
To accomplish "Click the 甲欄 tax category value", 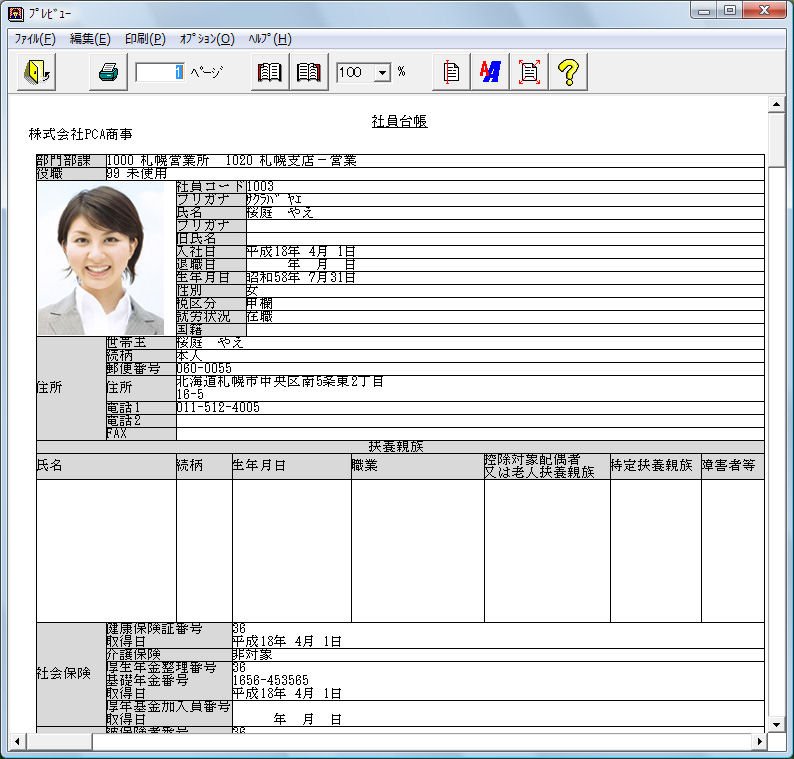I will coord(259,303).
